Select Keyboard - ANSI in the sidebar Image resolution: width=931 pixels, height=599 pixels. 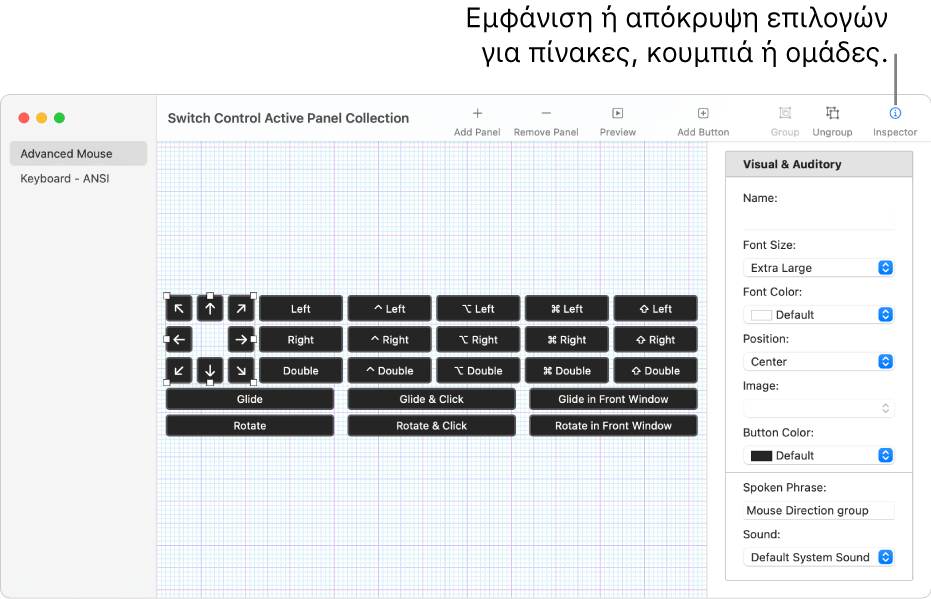[78, 179]
